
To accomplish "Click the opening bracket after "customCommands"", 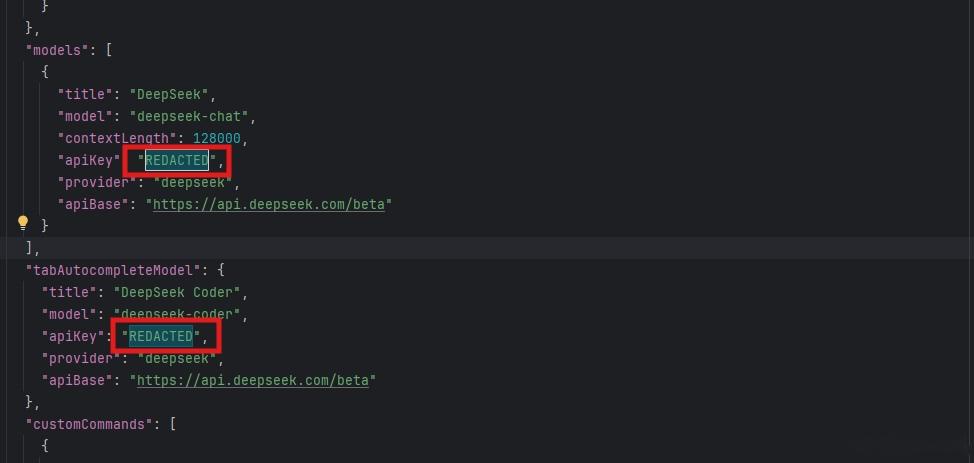I will click(173, 424).
